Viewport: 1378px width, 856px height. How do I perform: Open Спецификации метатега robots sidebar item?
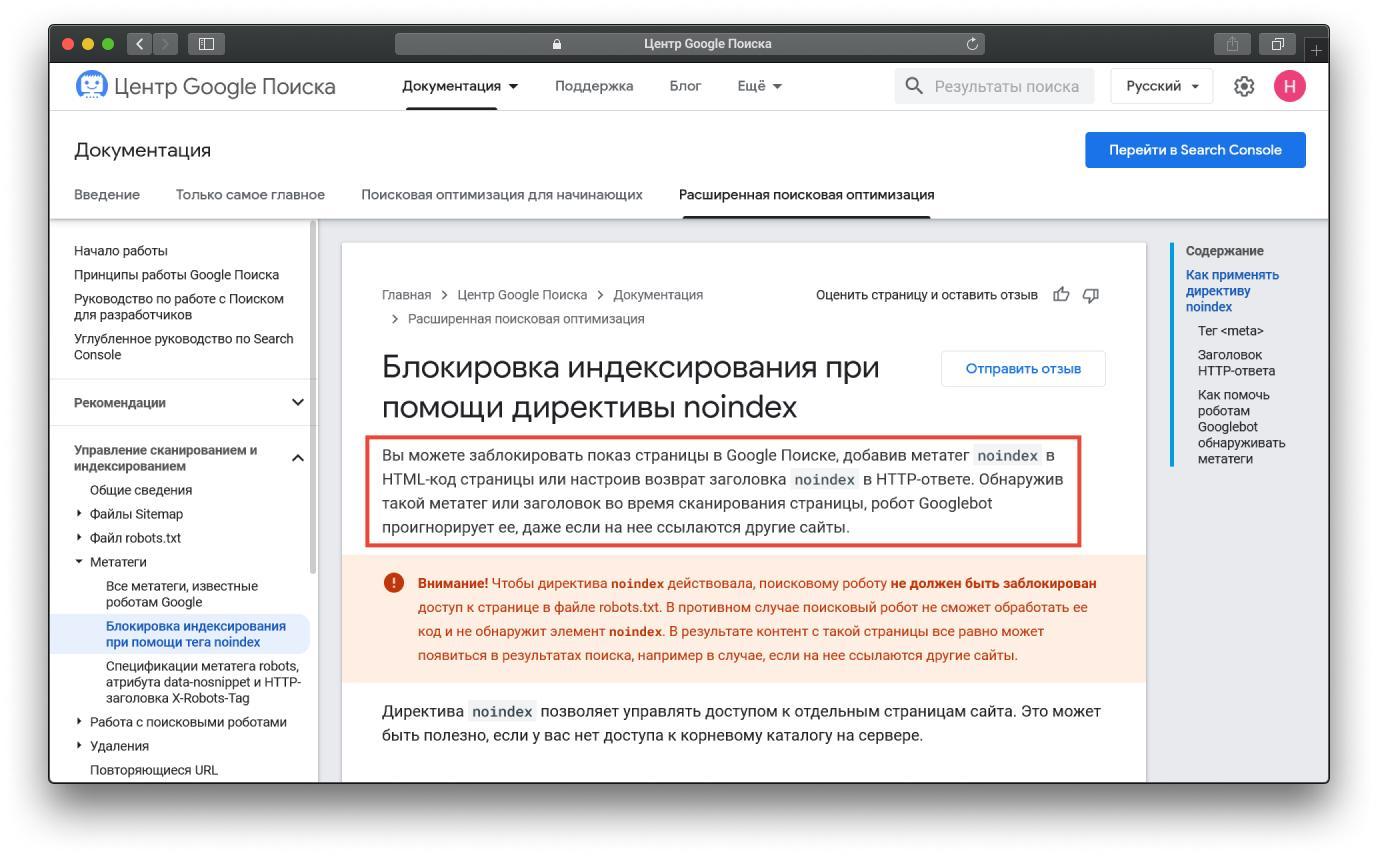203,682
